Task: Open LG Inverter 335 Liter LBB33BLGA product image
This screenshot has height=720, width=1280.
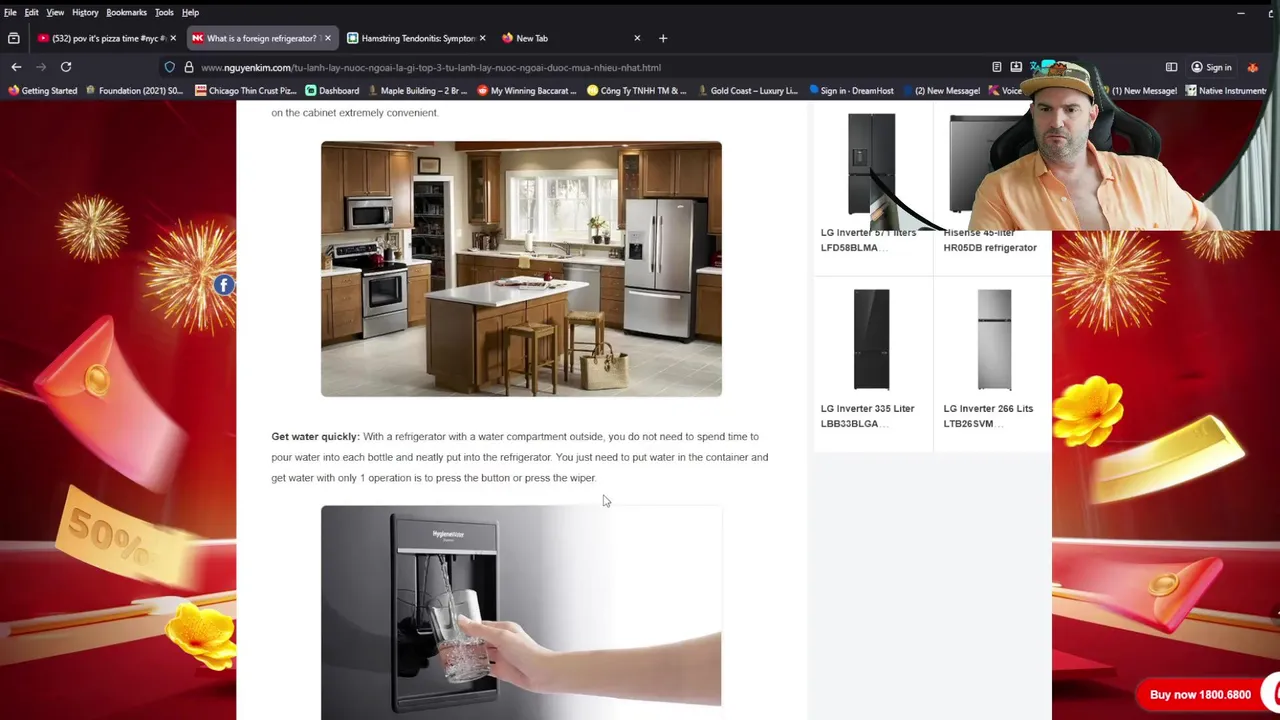Action: [x=871, y=340]
